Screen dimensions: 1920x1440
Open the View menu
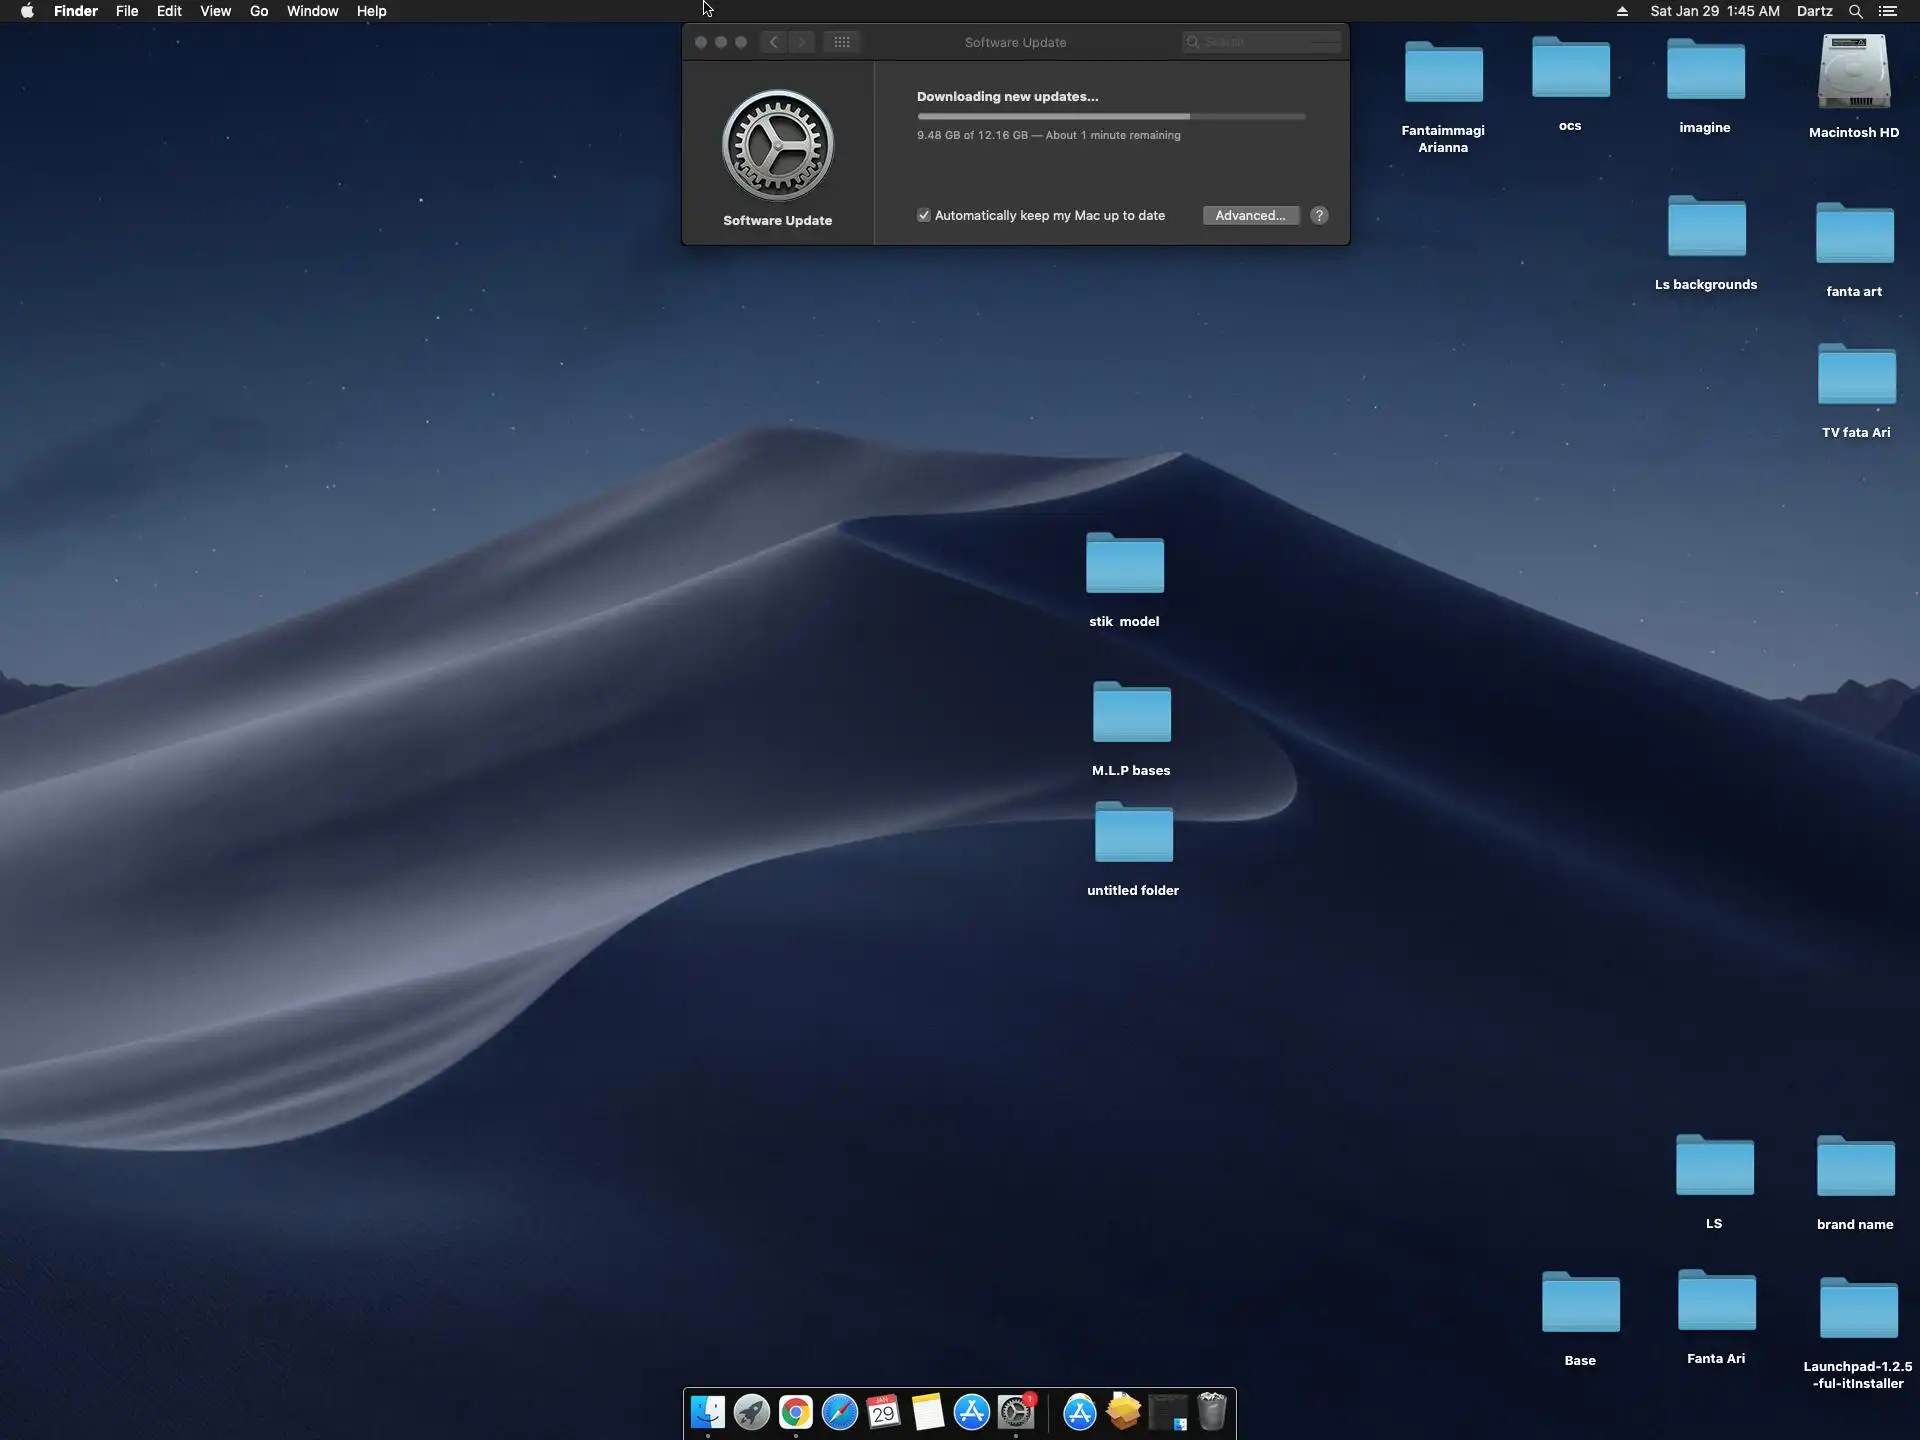(x=215, y=11)
